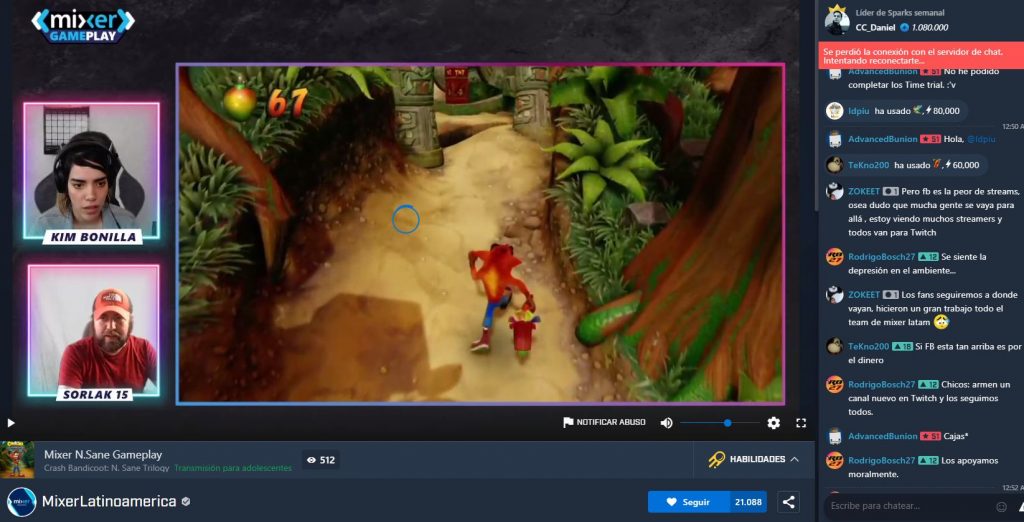
Task: Click the 512 viewers count
Action: 321,460
